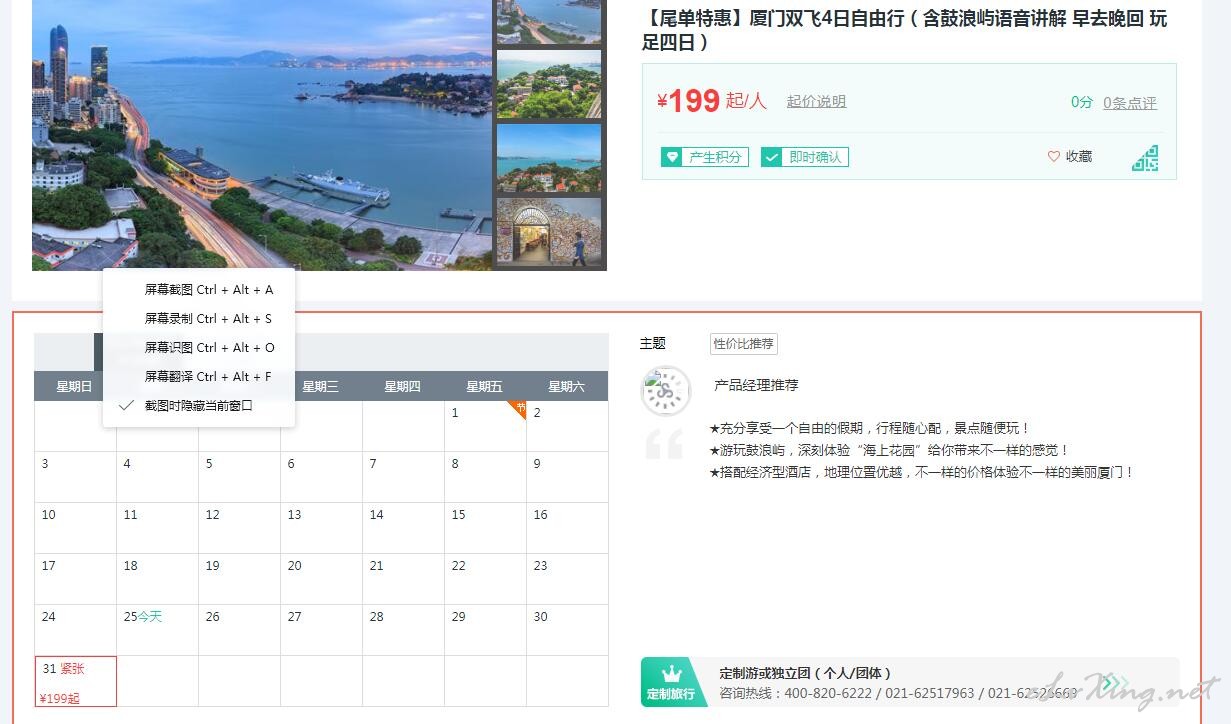Select the green island aerial thumbnail
The image size is (1231, 724).
coord(549,84)
